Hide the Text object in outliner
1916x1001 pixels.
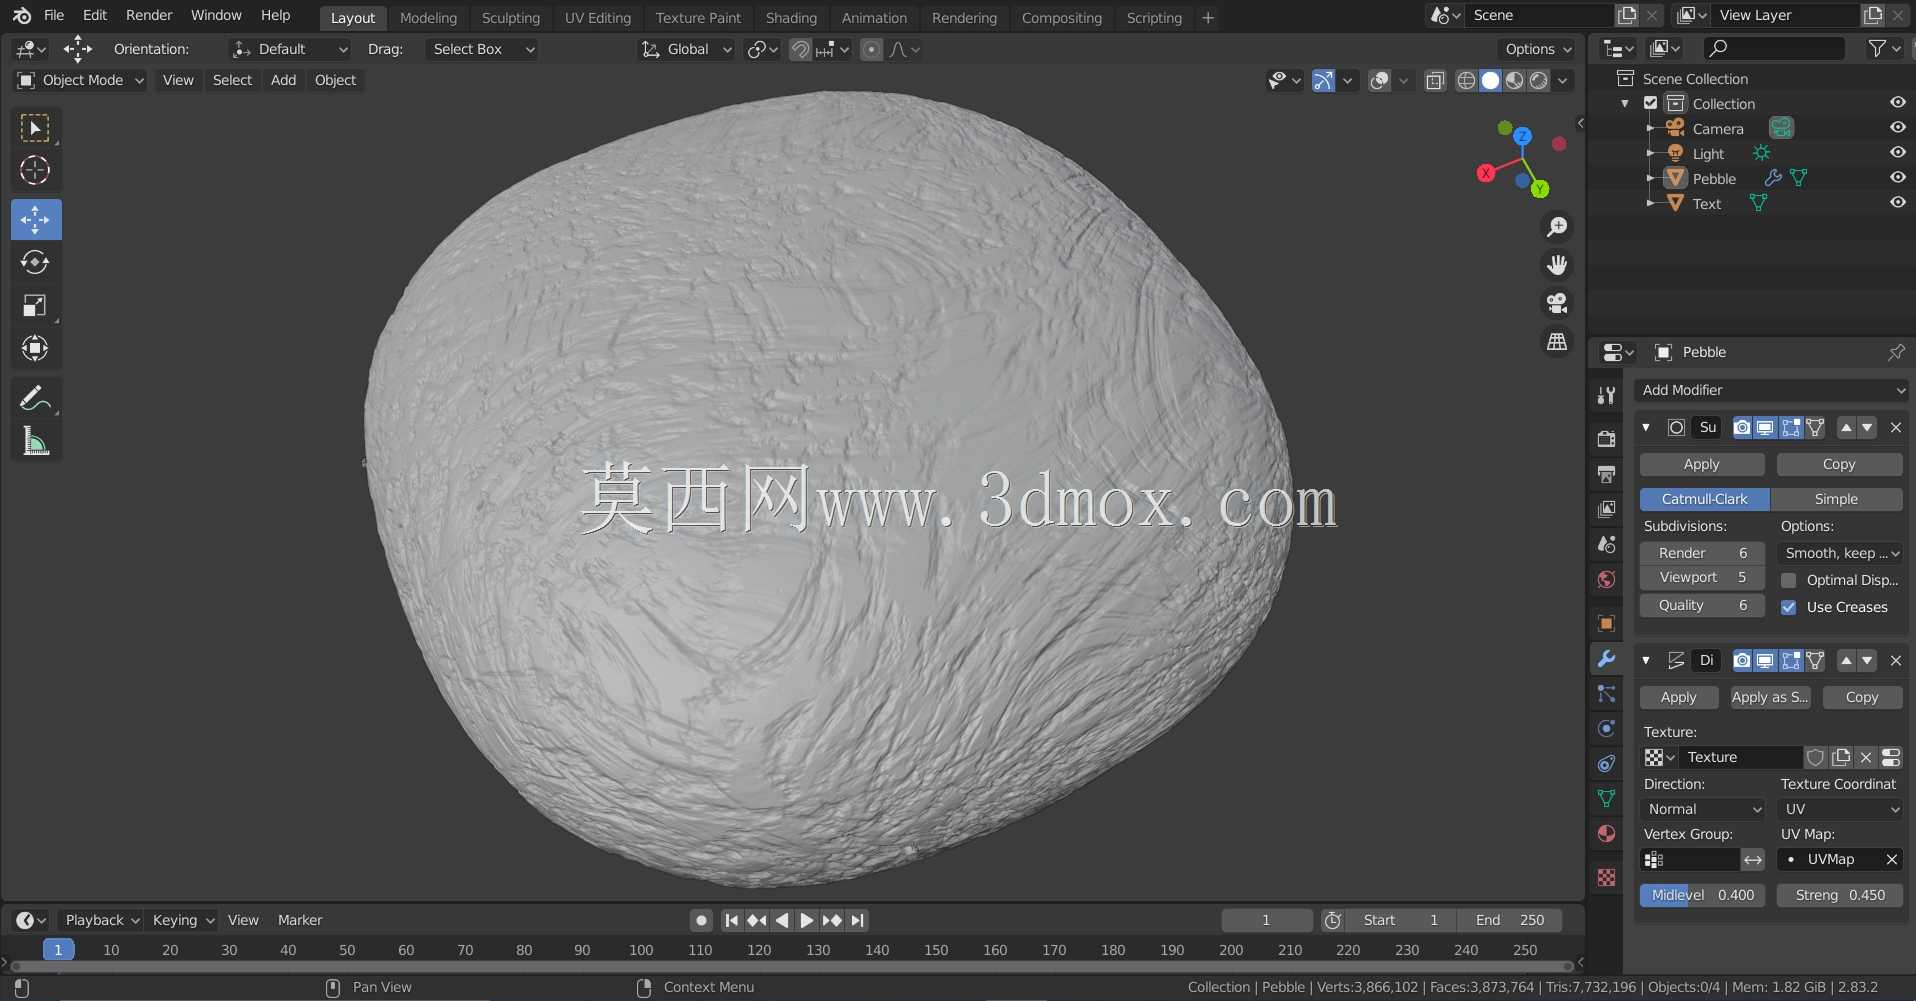pyautogui.click(x=1897, y=202)
